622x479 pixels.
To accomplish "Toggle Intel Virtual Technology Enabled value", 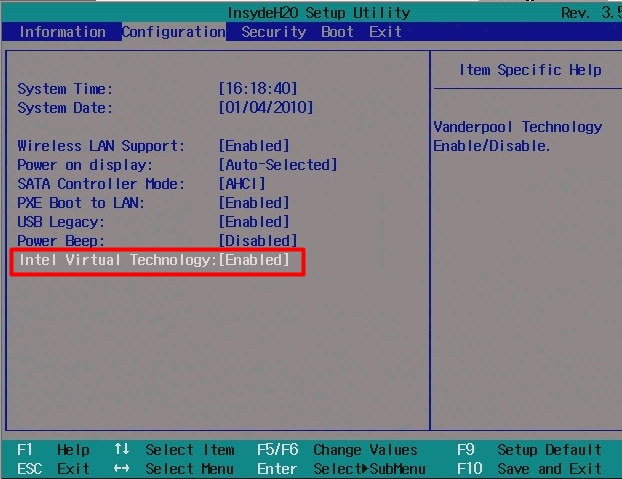I will 254,260.
